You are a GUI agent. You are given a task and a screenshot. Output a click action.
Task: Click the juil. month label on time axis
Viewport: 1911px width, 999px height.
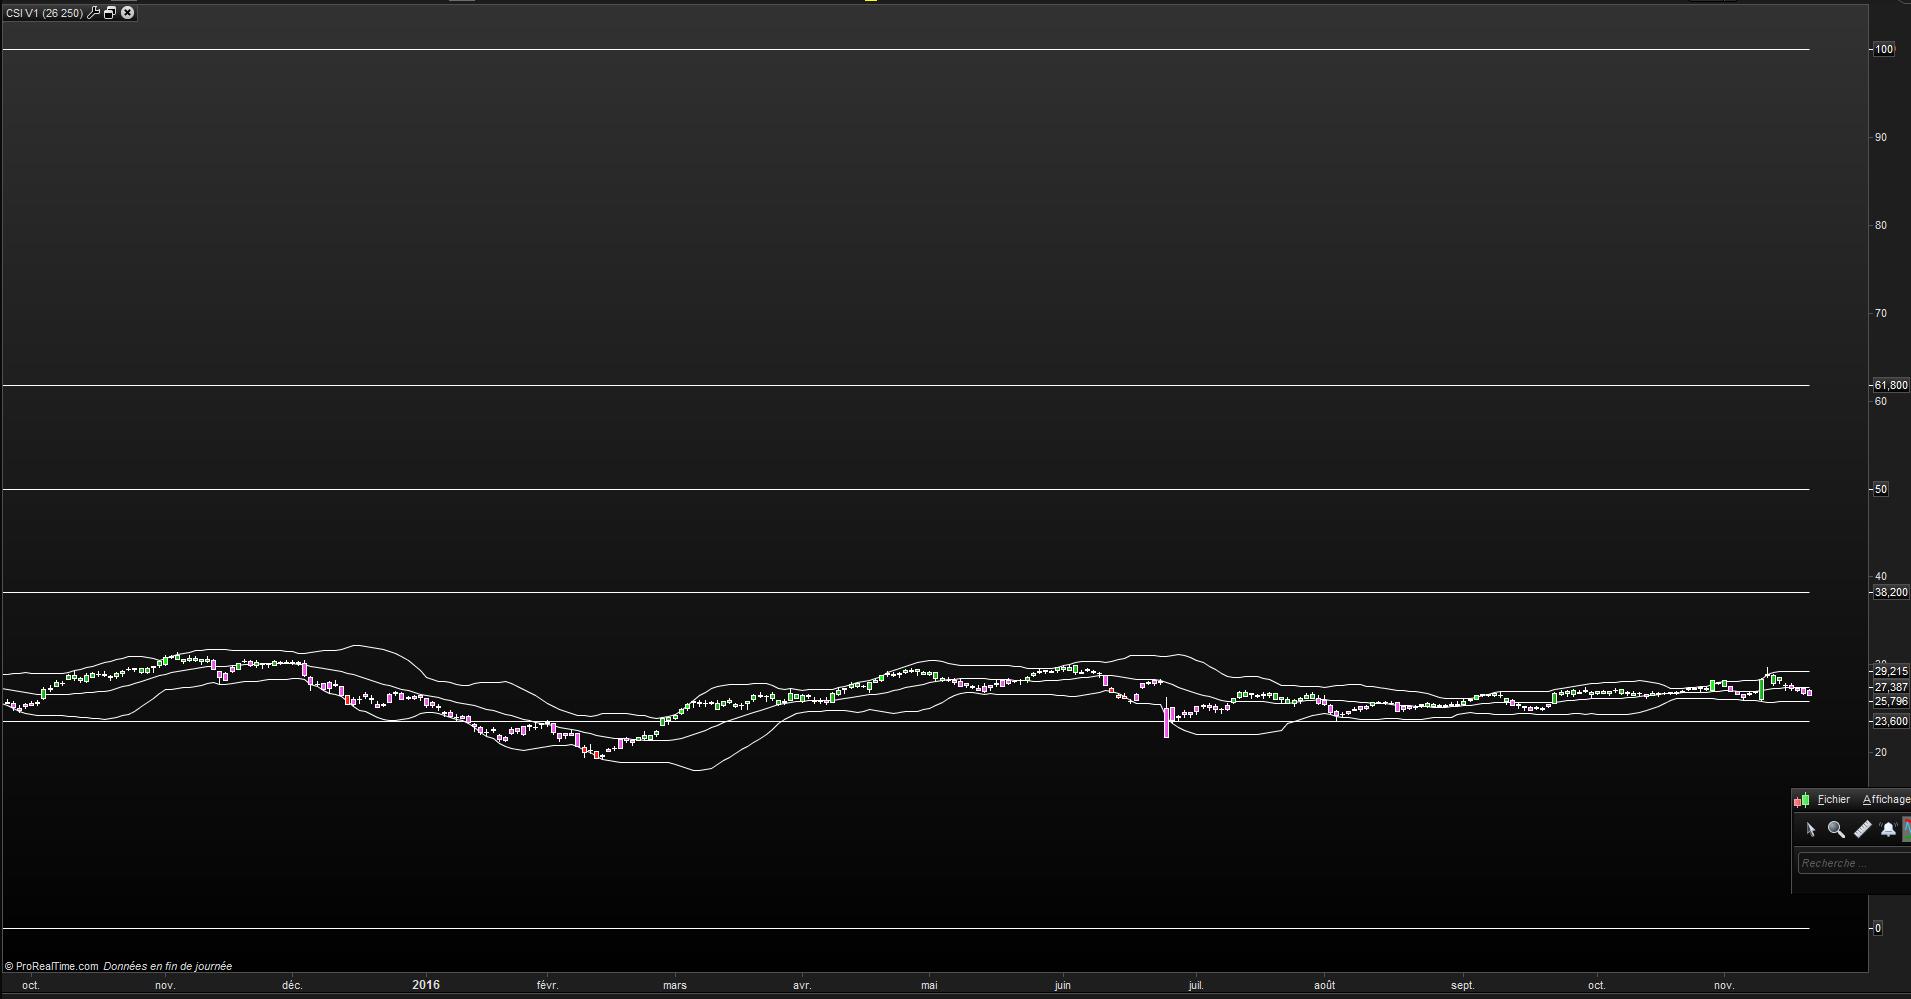[x=1196, y=985]
